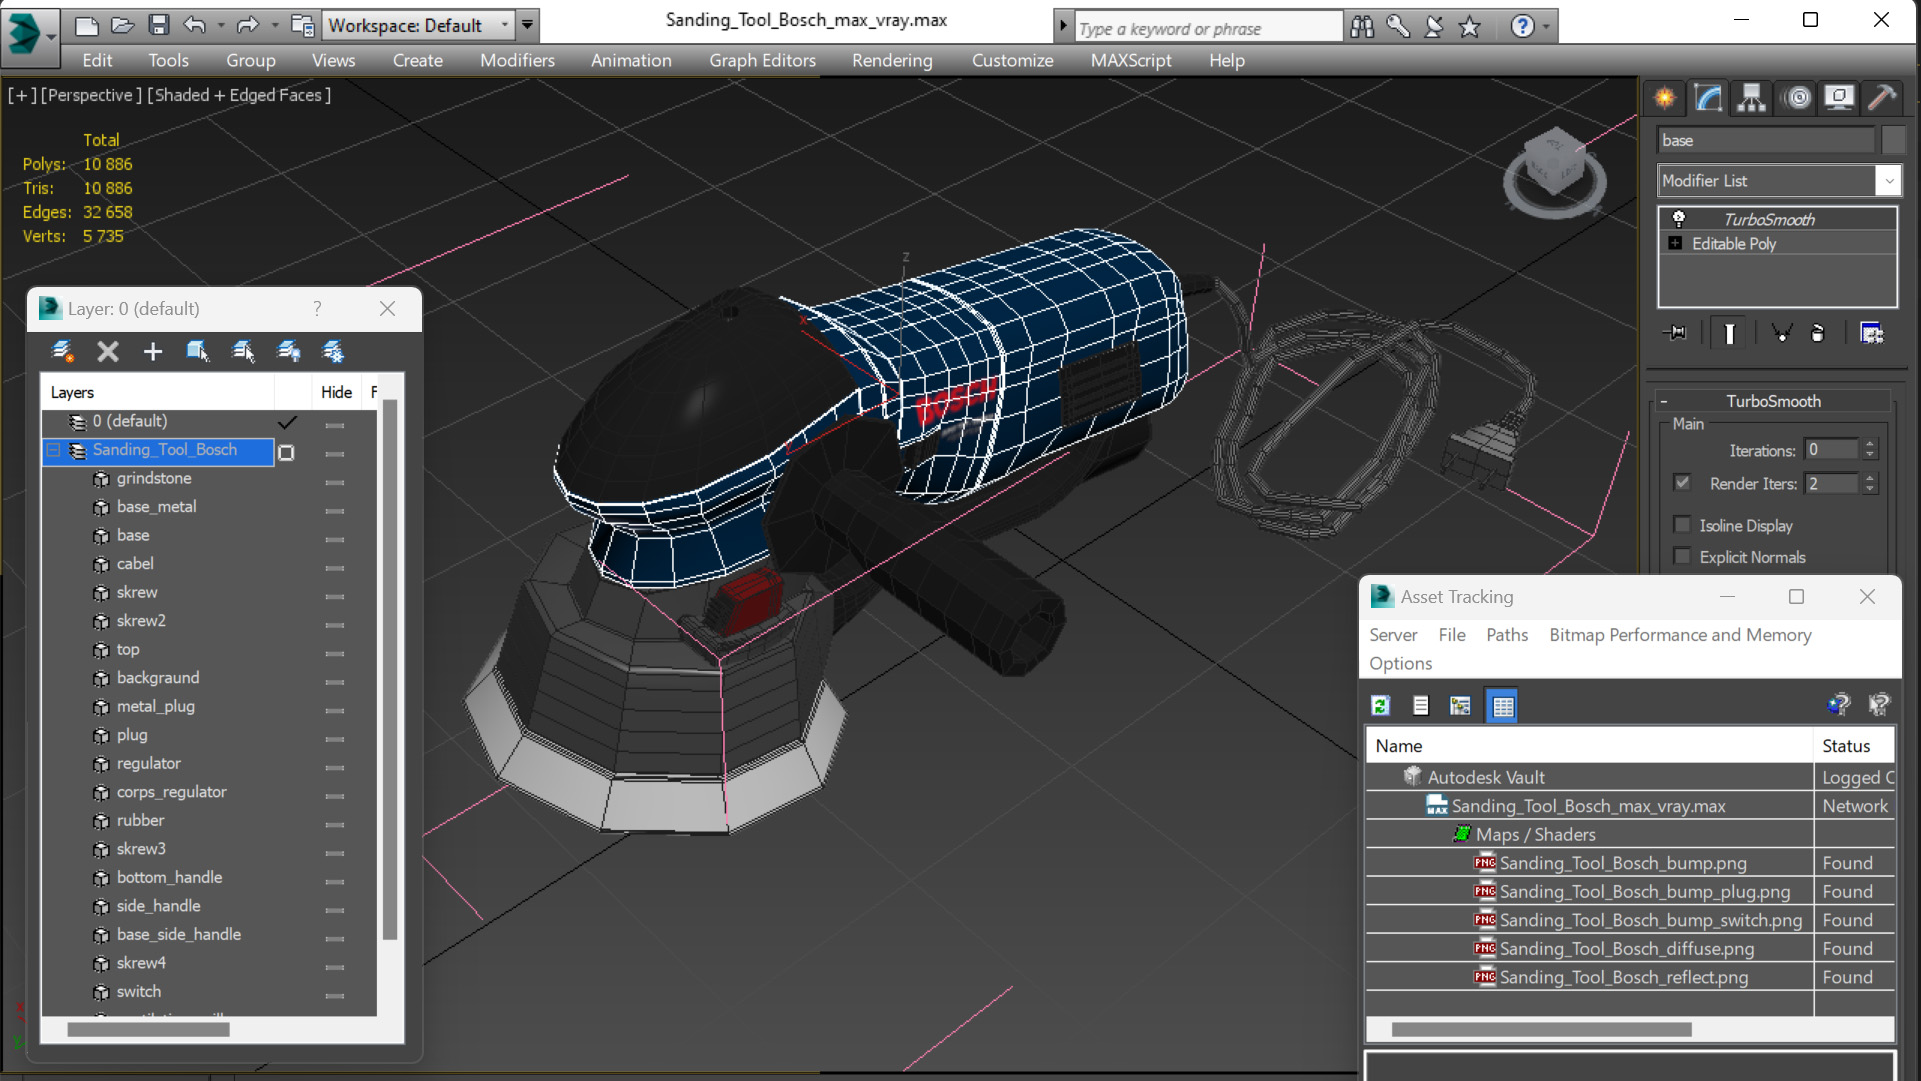Image resolution: width=1921 pixels, height=1081 pixels.
Task: Select the grindstone object in Layers
Action: pyautogui.click(x=154, y=478)
